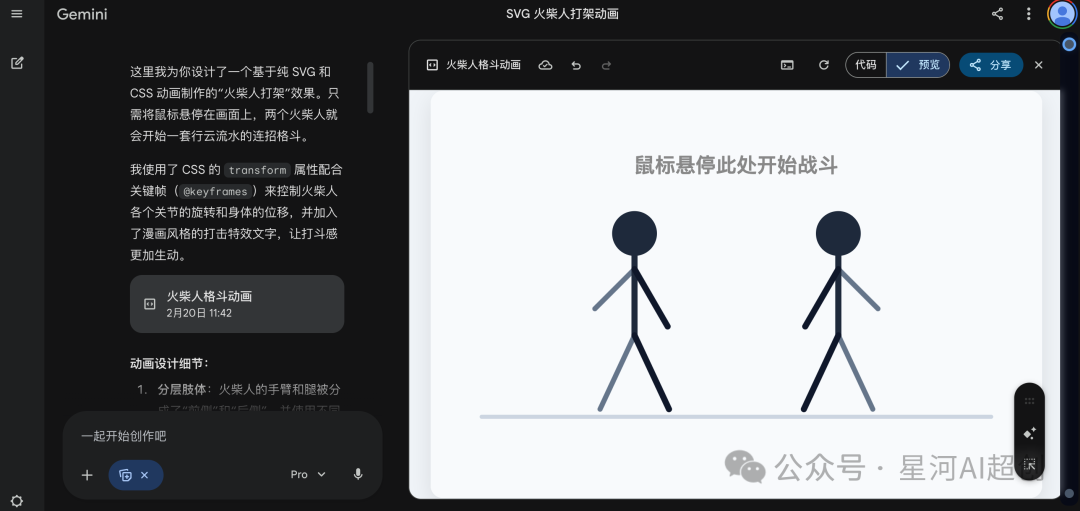The height and width of the screenshot is (511, 1080).
Task: Open settings gear in sidebar
Action: coord(16,500)
